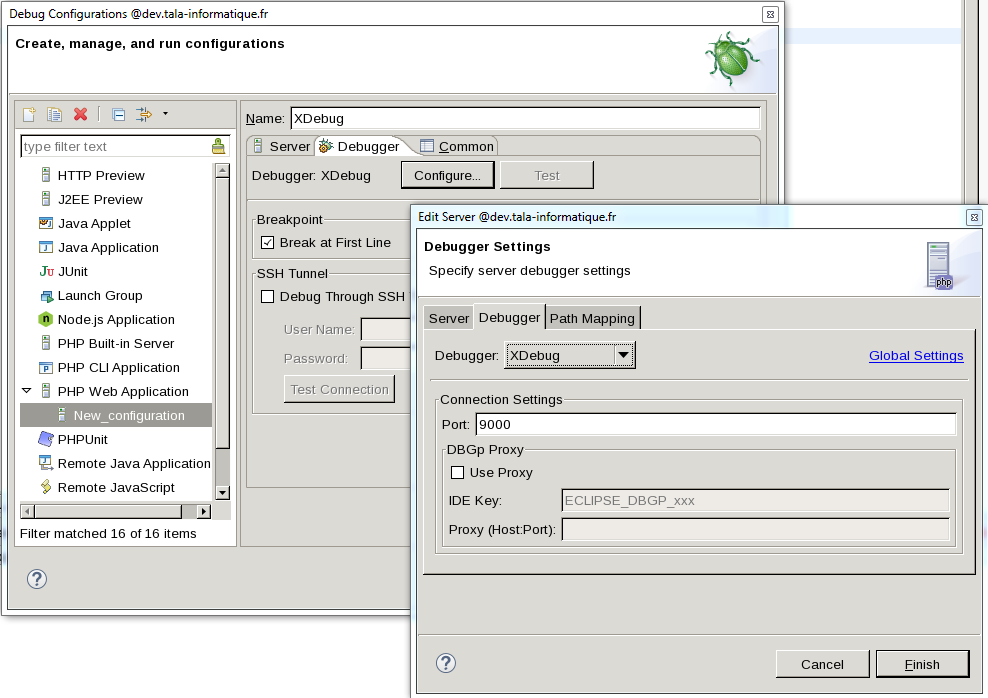Click the Duplicate launch configuration icon
This screenshot has width=988, height=698.
tap(55, 114)
